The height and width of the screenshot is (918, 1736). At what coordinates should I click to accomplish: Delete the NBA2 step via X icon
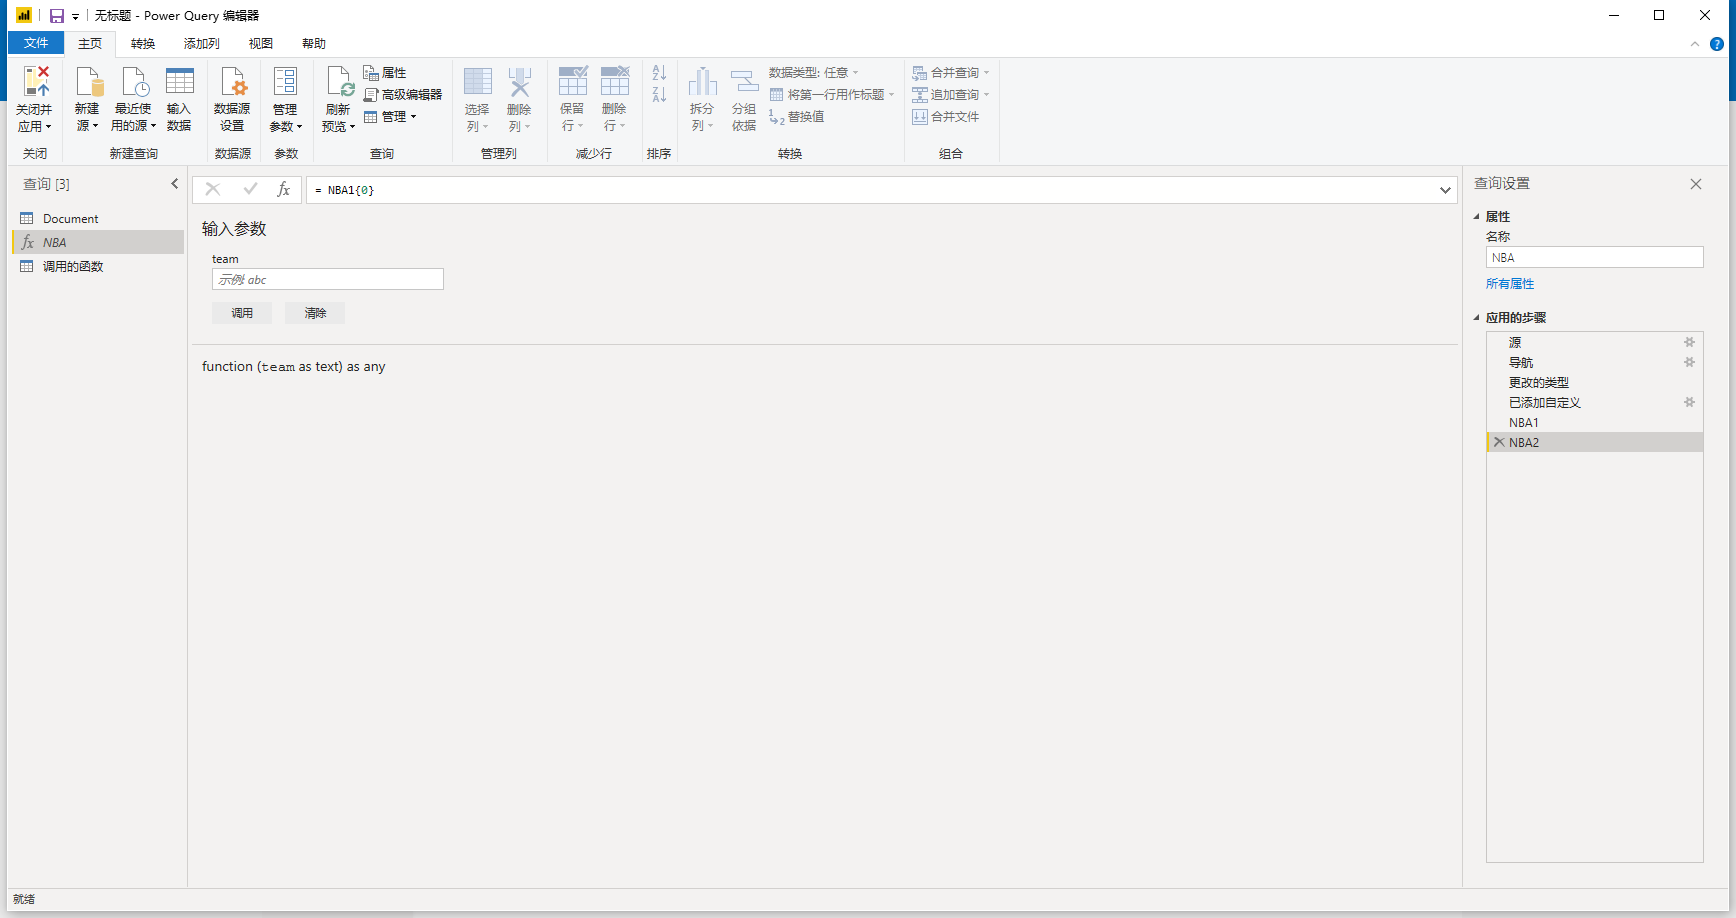coord(1499,442)
